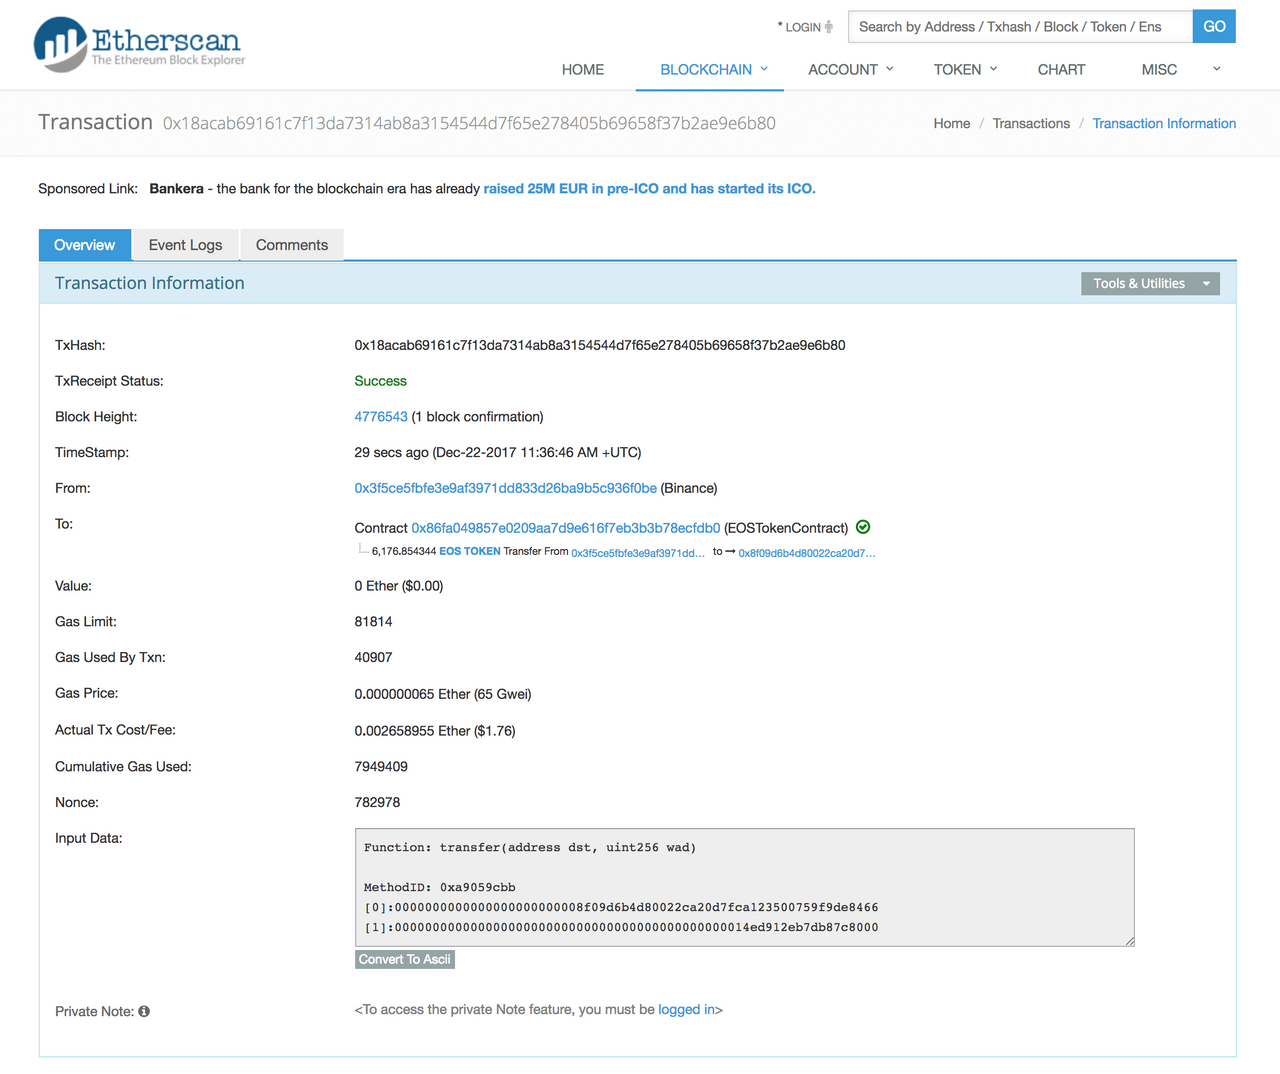The width and height of the screenshot is (1280, 1074).
Task: Click the MethodID 0xa9059cbb text
Action: 440,887
